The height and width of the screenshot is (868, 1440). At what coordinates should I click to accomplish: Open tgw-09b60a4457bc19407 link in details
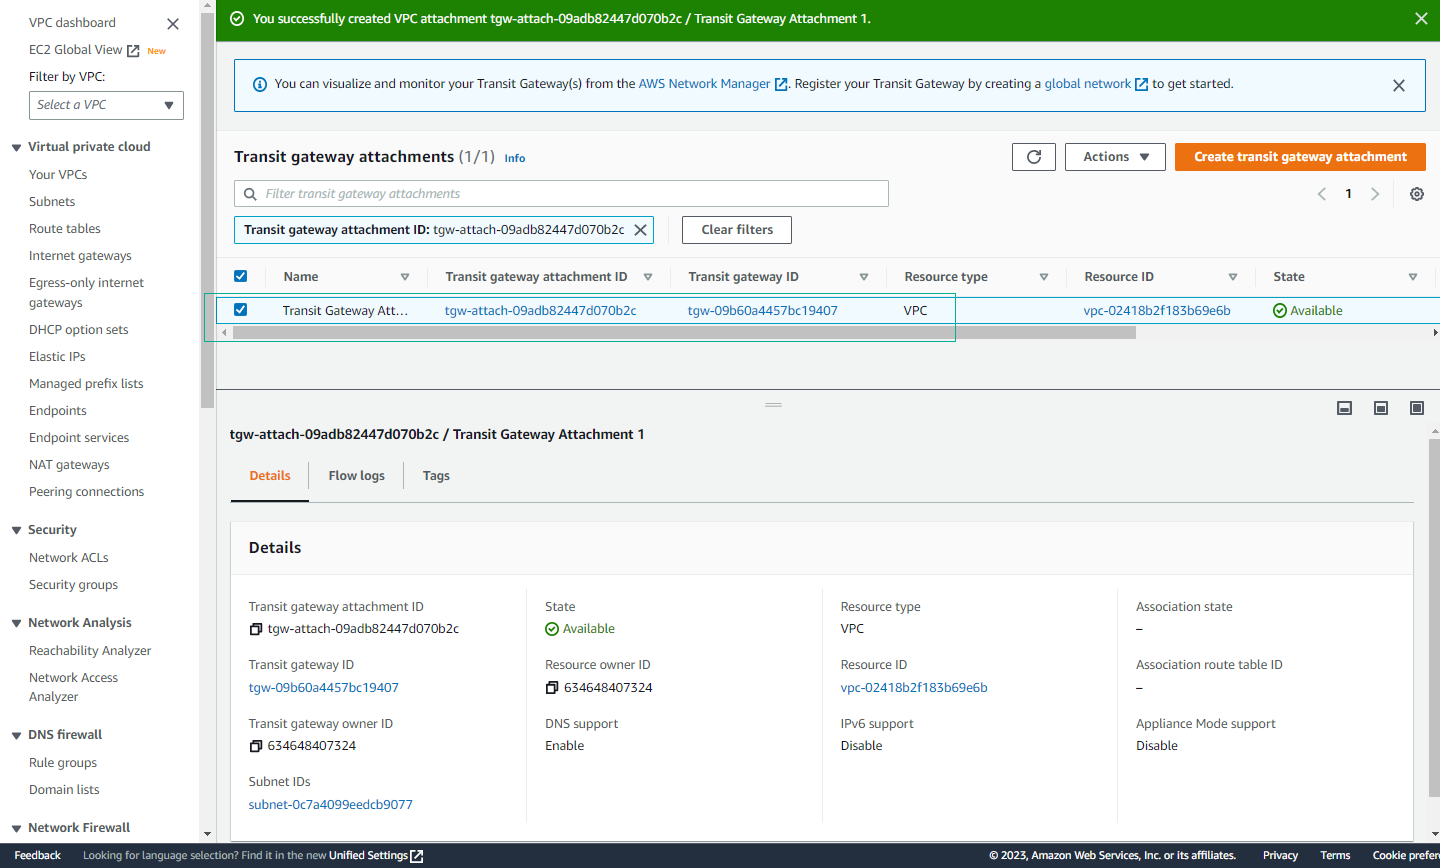324,688
